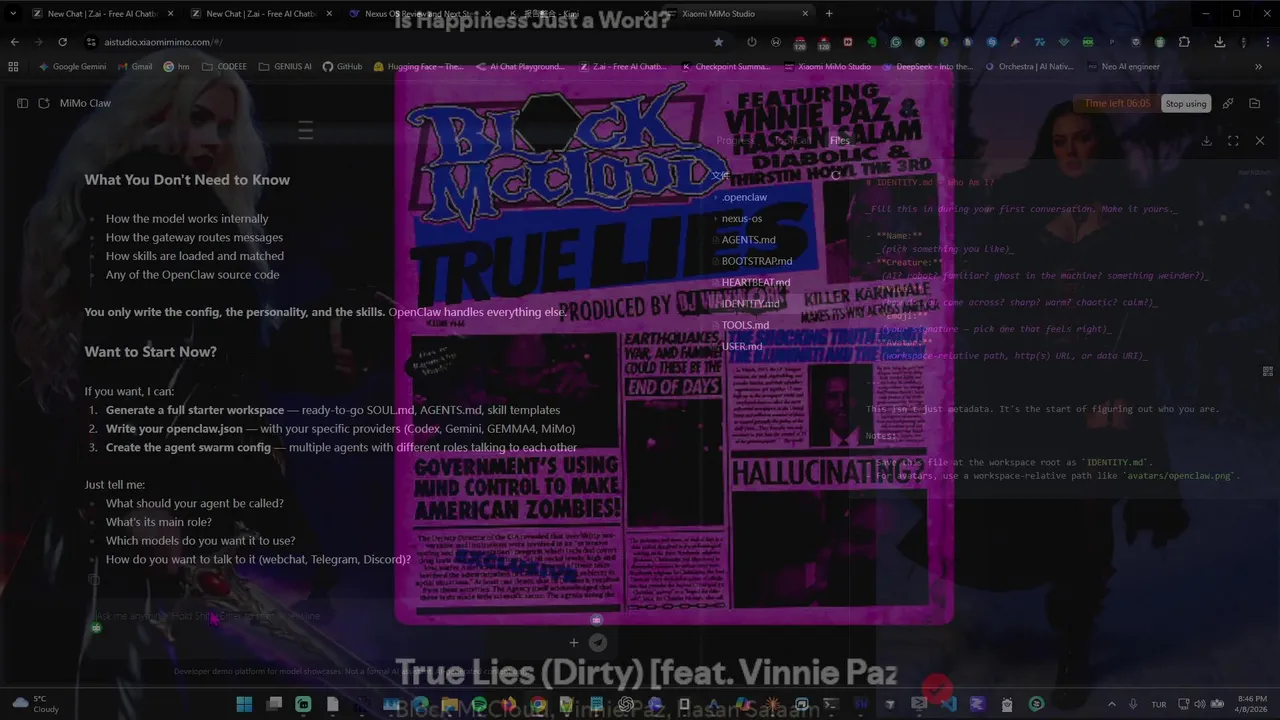Click the plus attach button below chat
This screenshot has width=1280, height=720.
coord(574,643)
